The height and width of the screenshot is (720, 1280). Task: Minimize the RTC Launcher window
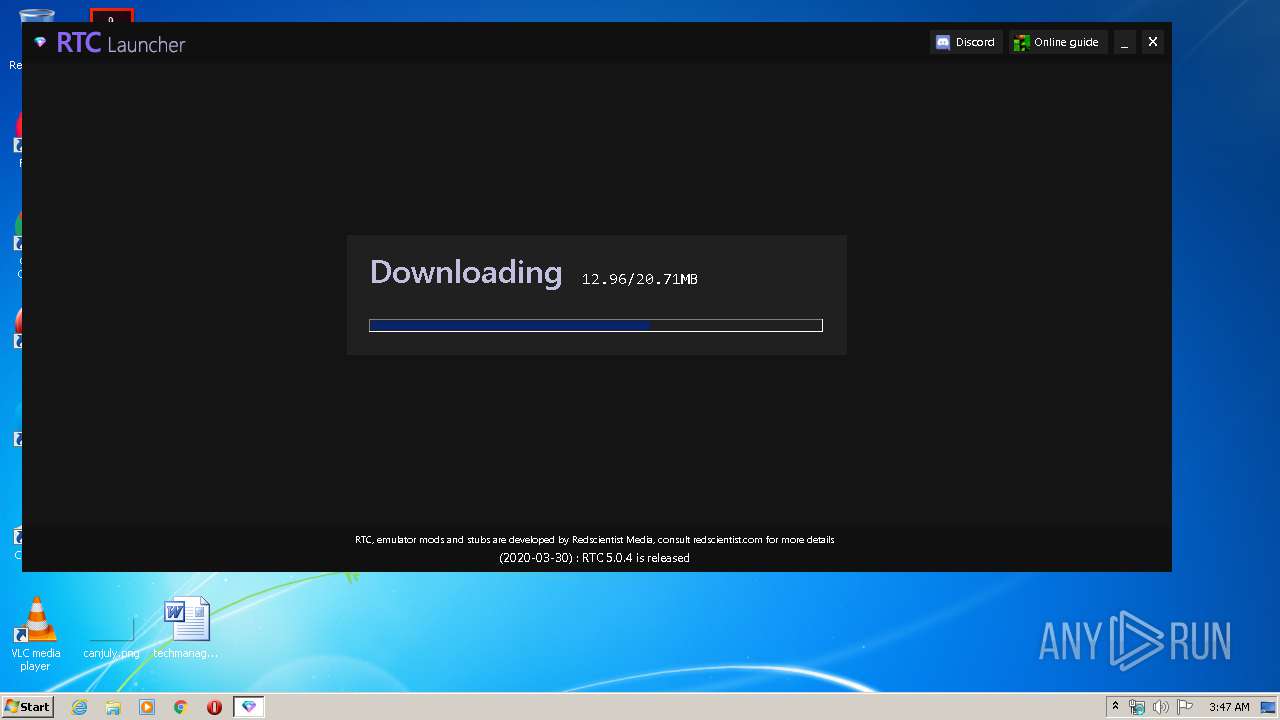(x=1124, y=42)
